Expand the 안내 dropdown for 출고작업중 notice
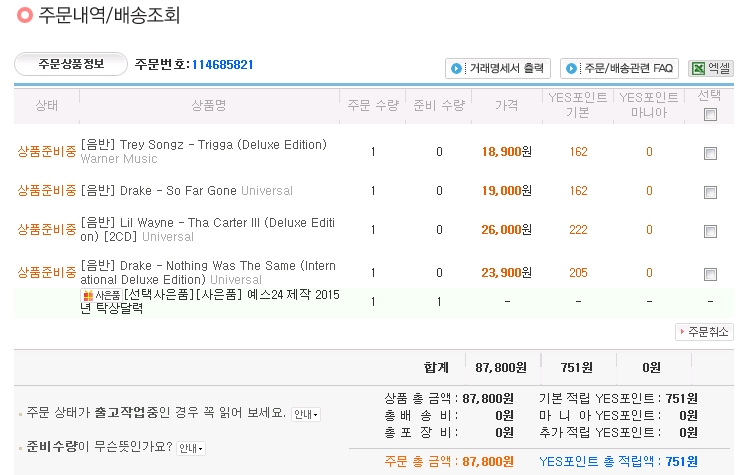Screen dimensions: 738x475 pos(306,414)
